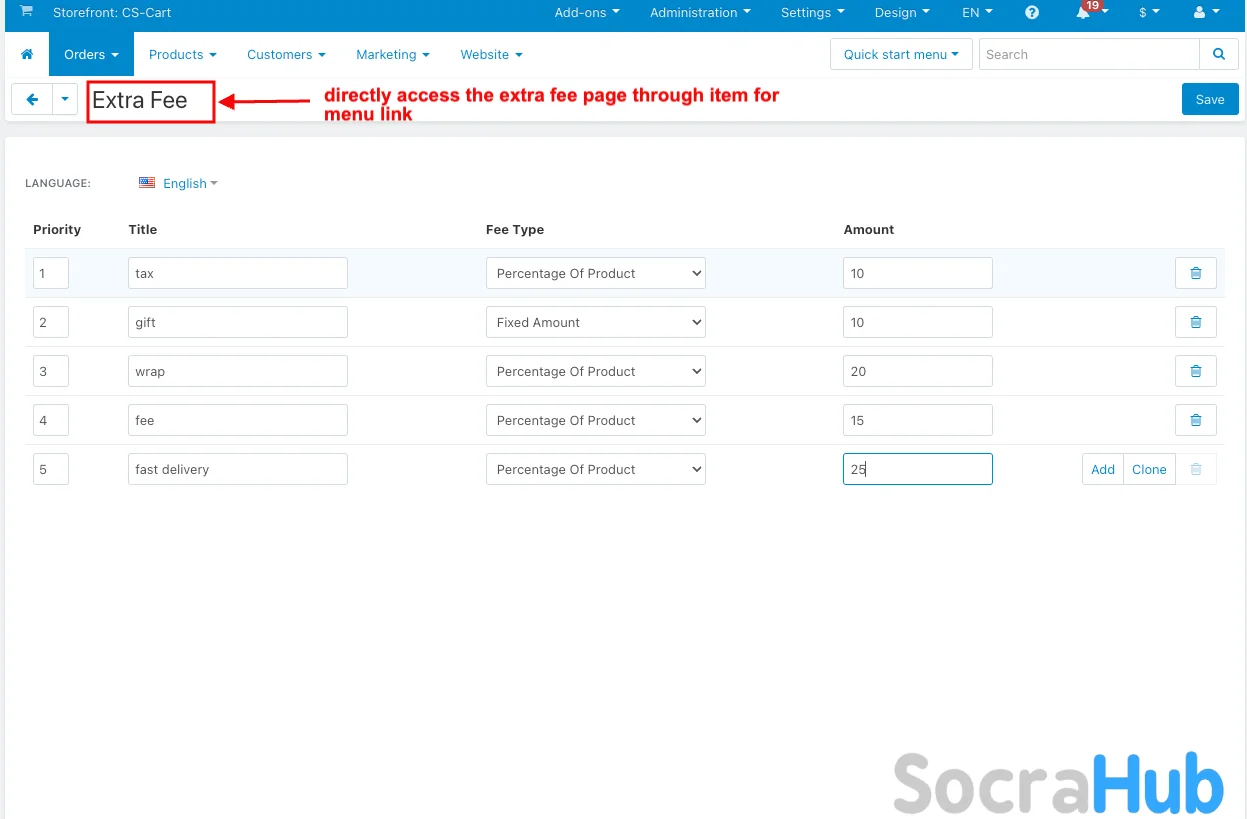Open the user account menu icon

pos(1207,13)
